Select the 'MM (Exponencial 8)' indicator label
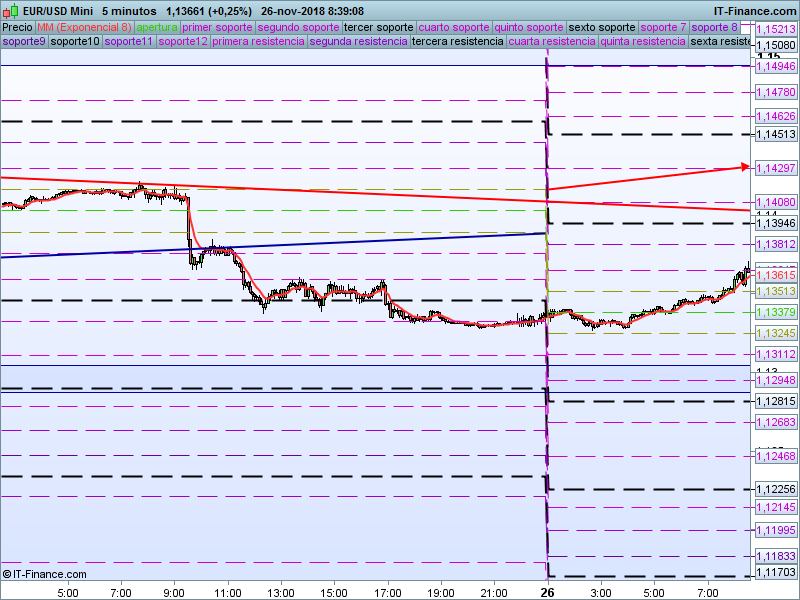 pos(84,27)
